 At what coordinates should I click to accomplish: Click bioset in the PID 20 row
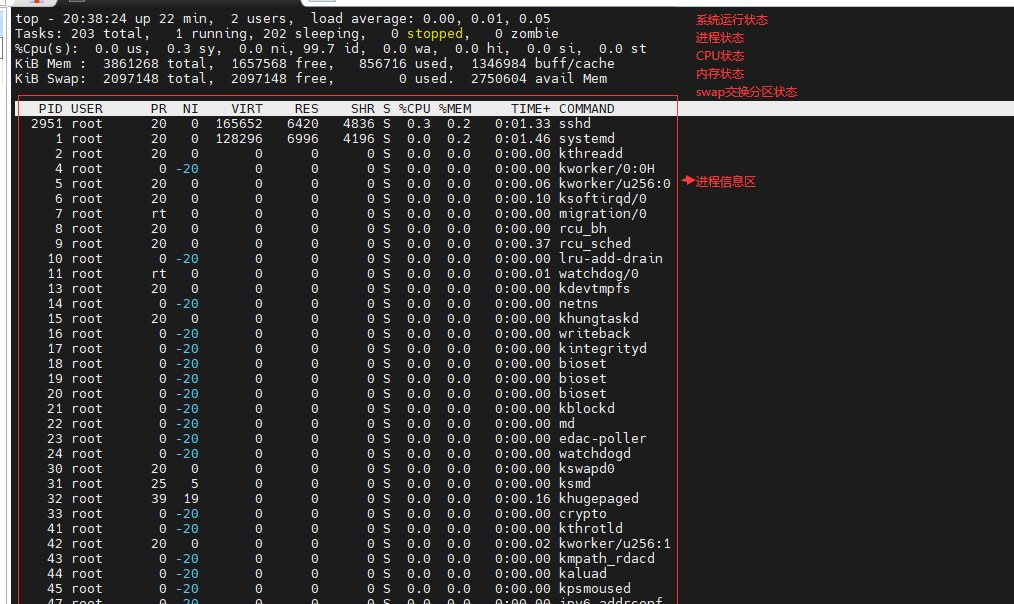tap(583, 393)
